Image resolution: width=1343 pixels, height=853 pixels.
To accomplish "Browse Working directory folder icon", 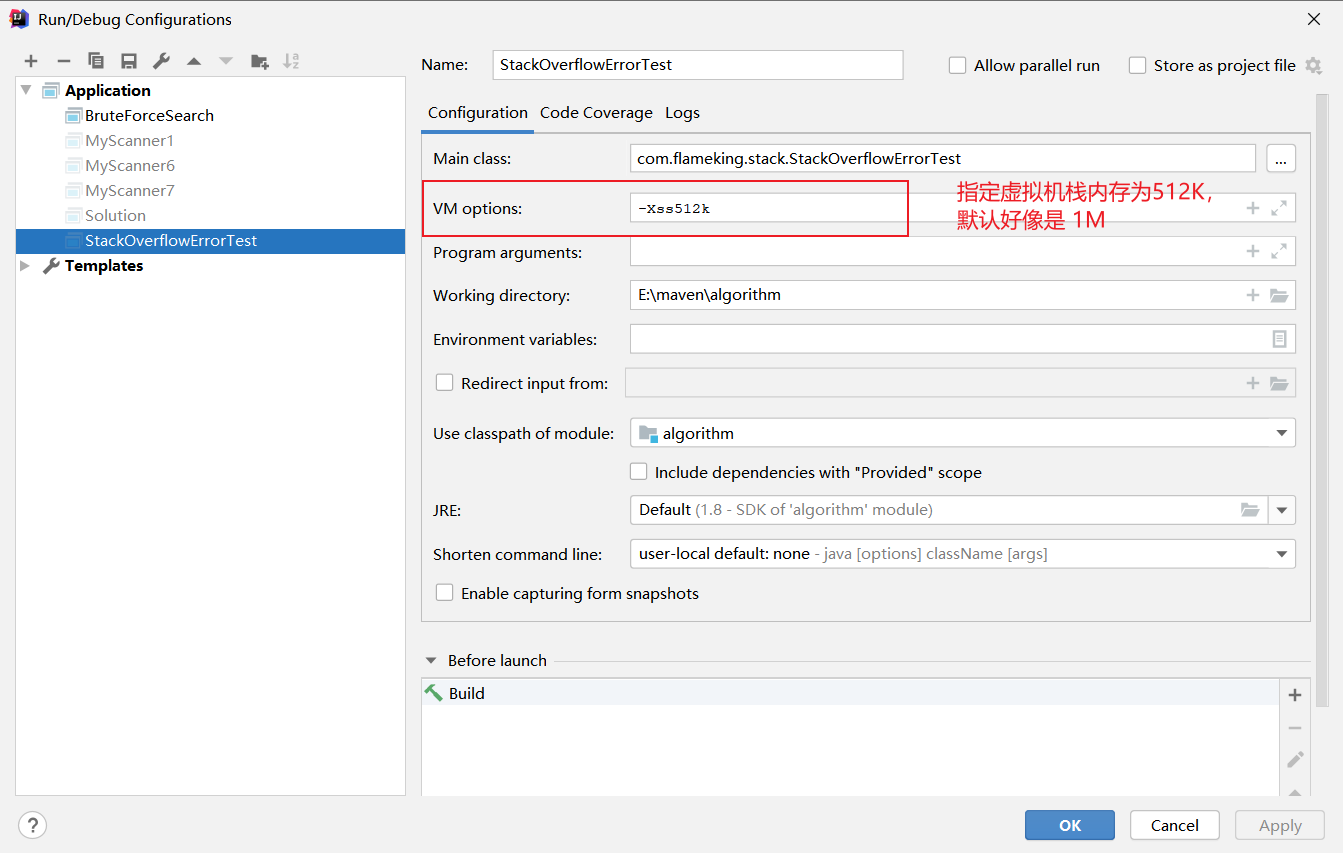I will (x=1279, y=295).
